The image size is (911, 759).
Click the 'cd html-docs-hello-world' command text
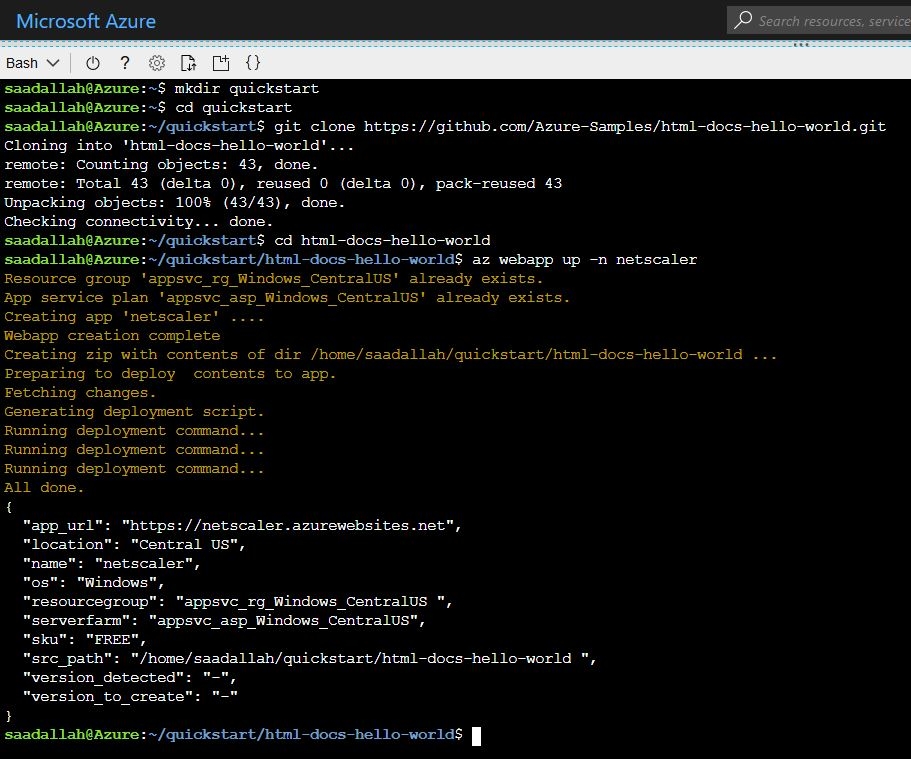coord(382,241)
